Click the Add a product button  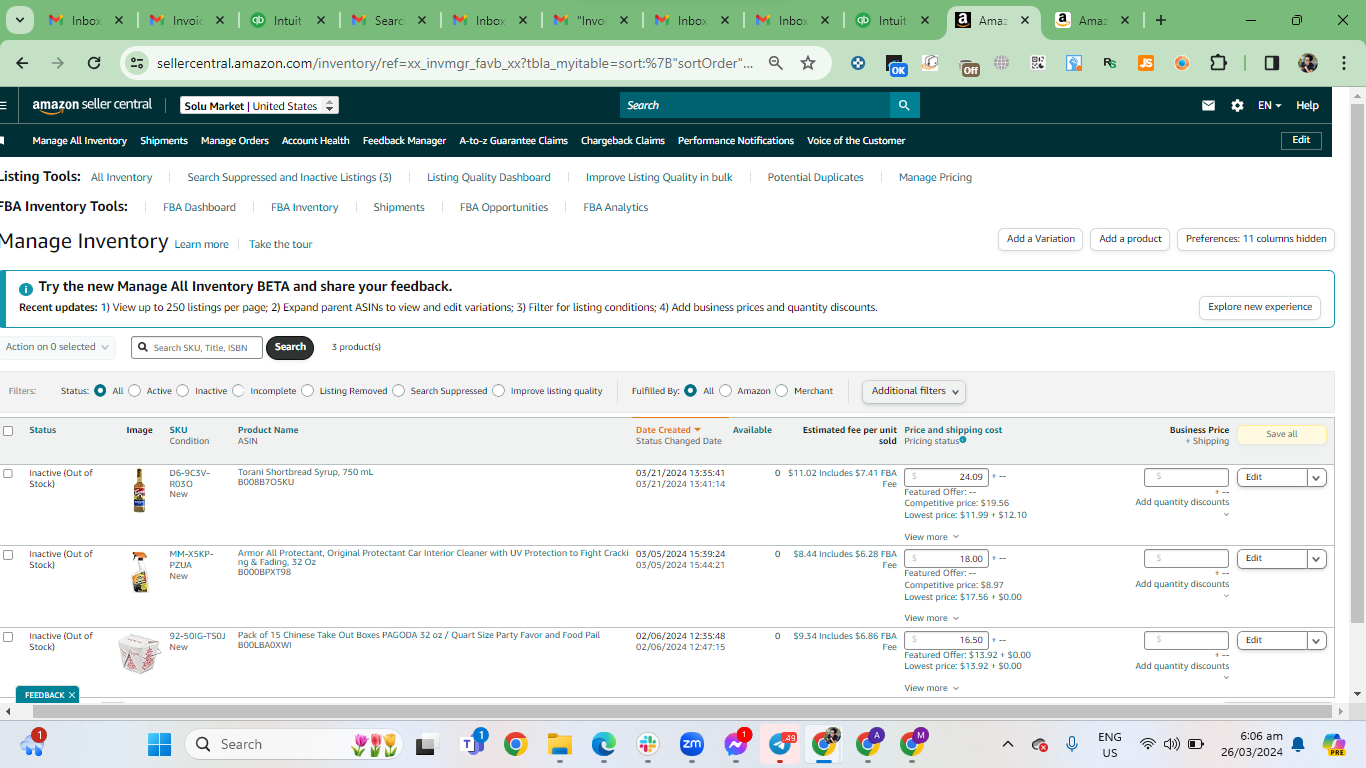[1130, 239]
